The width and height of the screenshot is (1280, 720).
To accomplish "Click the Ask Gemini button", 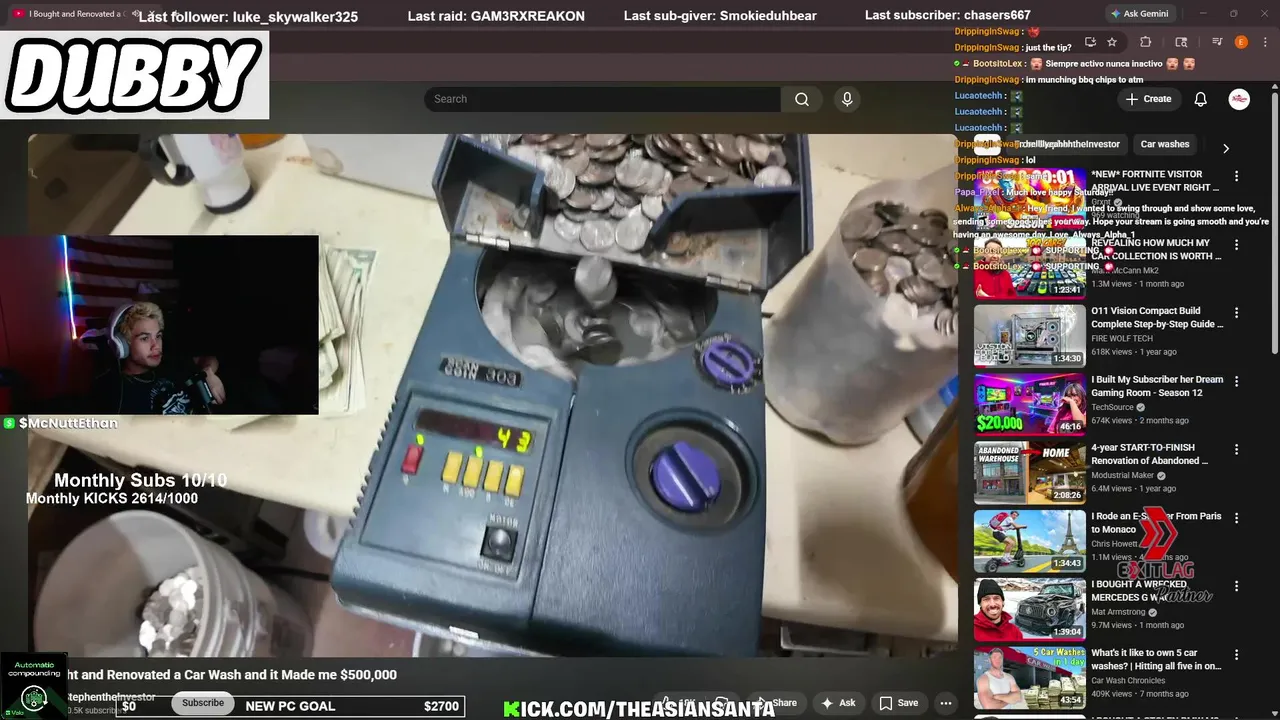I will click(x=1139, y=14).
